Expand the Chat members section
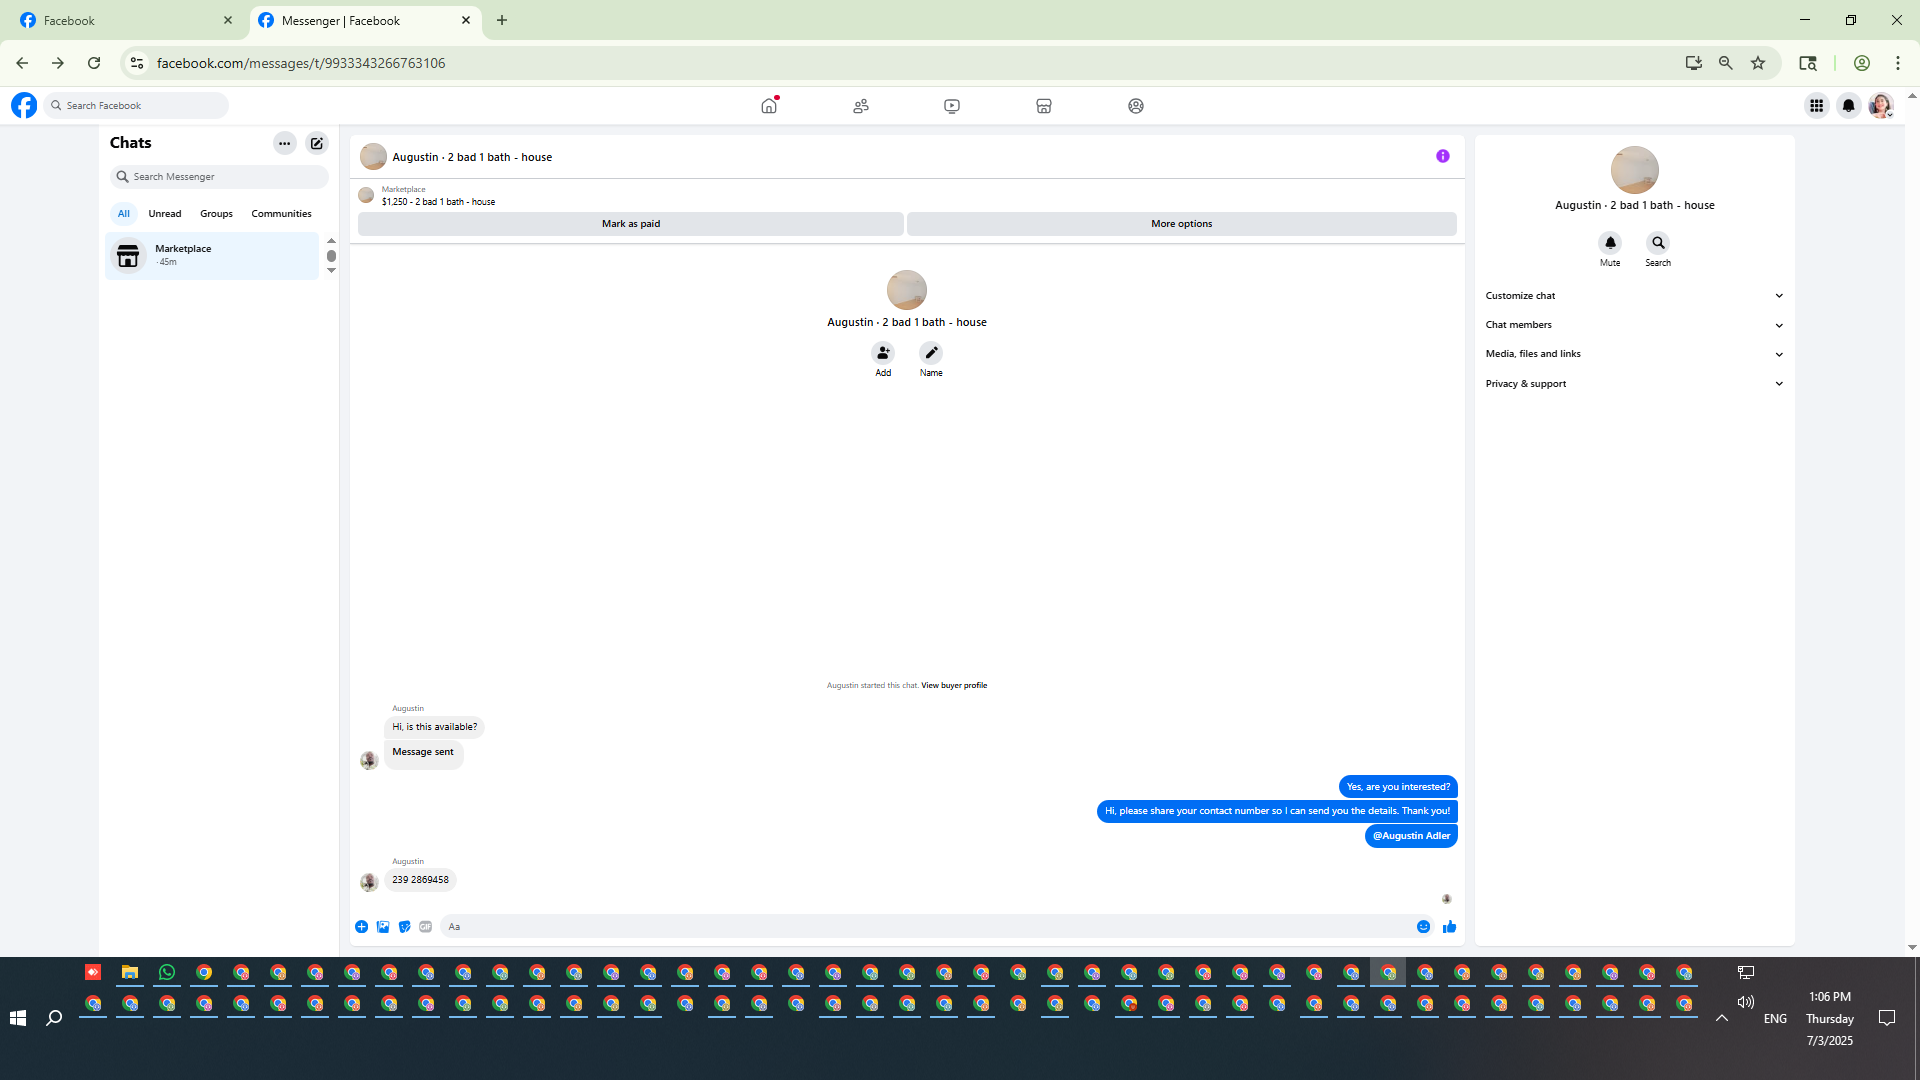This screenshot has height=1080, width=1920. [1633, 325]
